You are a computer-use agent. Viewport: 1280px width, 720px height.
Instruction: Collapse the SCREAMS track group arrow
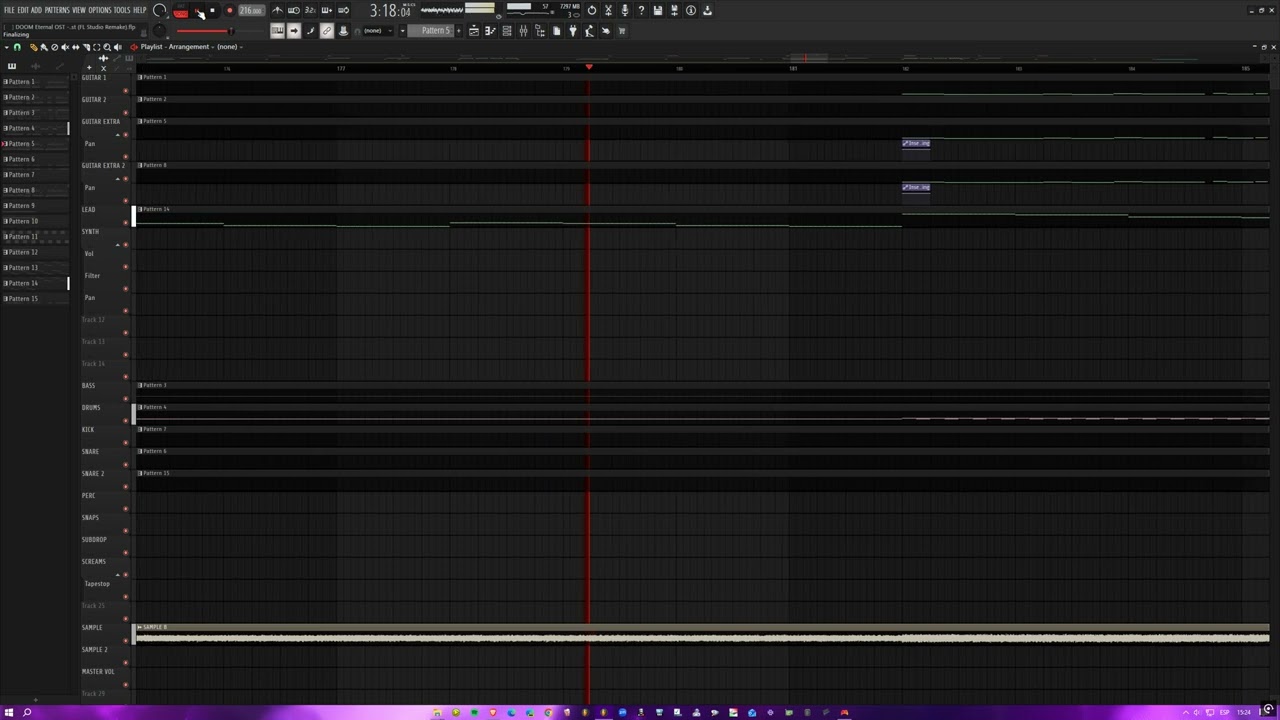point(118,575)
